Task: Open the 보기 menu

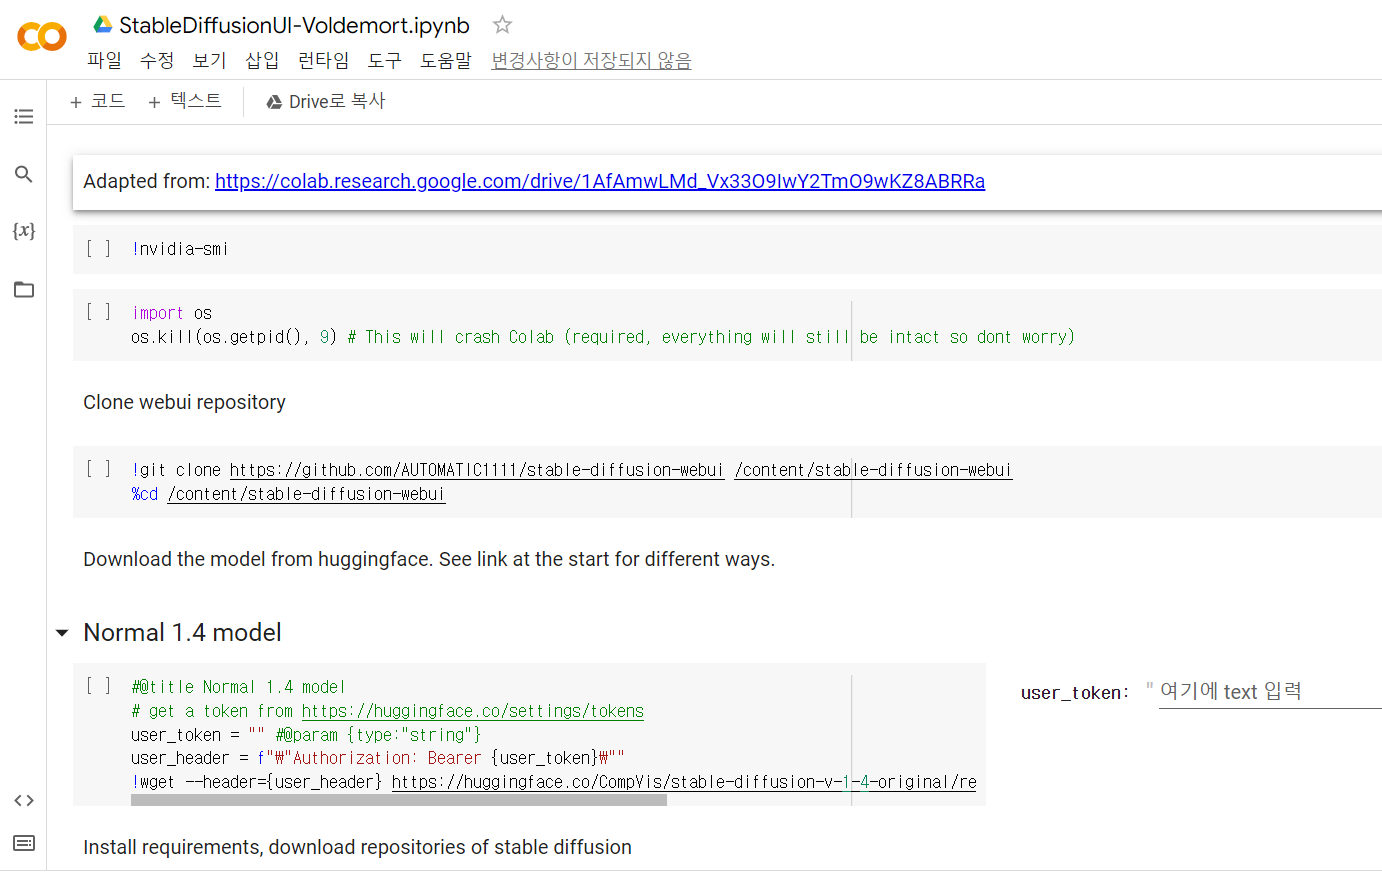Action: click(210, 60)
